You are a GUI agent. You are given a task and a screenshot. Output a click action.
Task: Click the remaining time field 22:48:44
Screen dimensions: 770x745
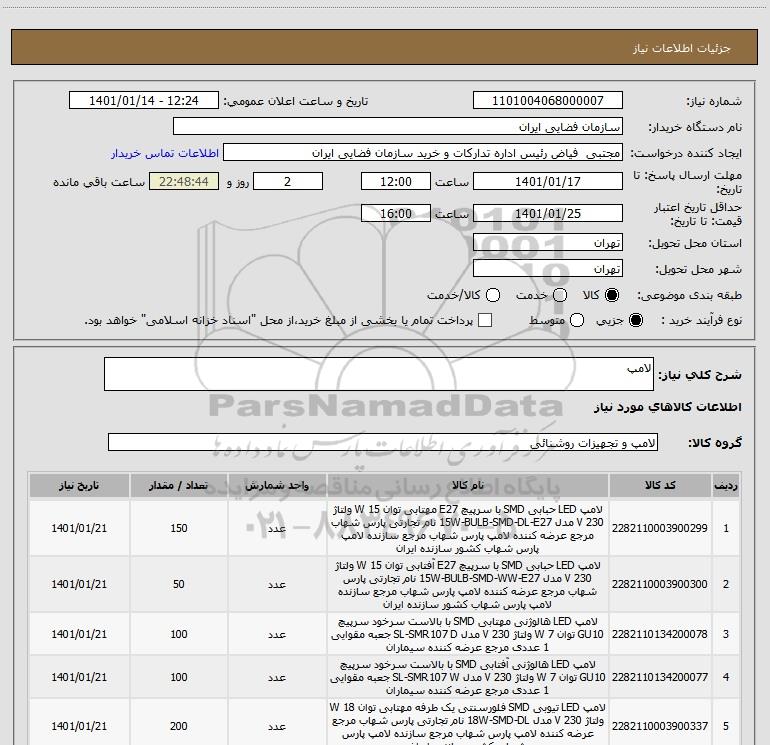[184, 181]
